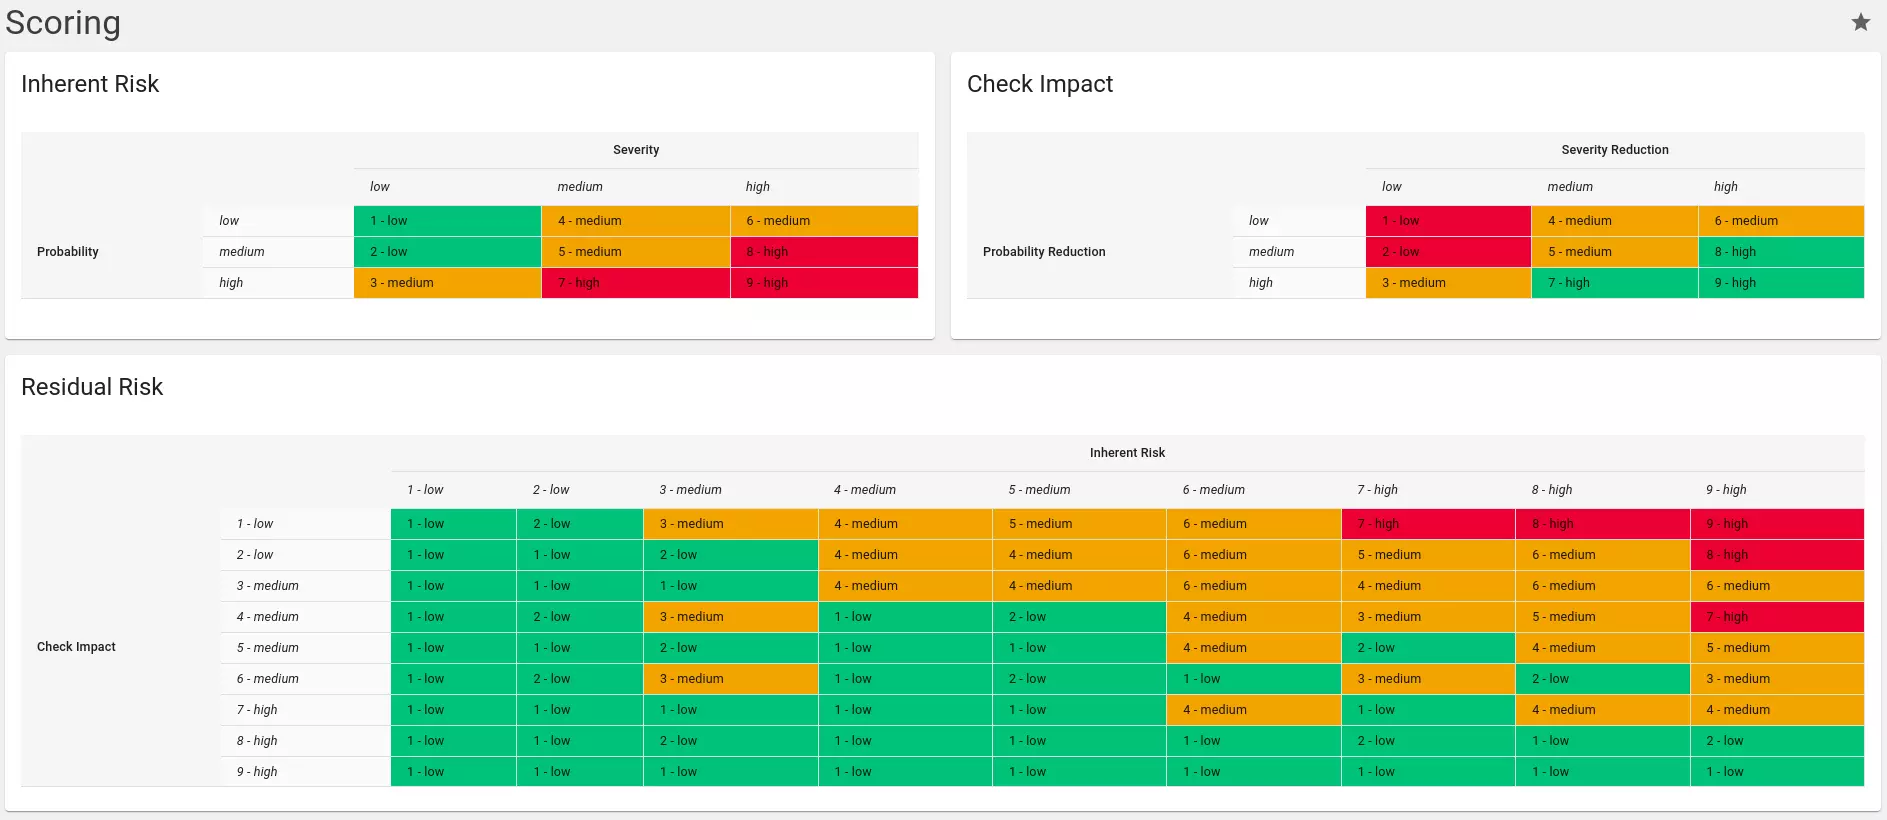Click 'Check Impact' row group label in Residual Risk table
The height and width of the screenshot is (820, 1887).
point(76,647)
